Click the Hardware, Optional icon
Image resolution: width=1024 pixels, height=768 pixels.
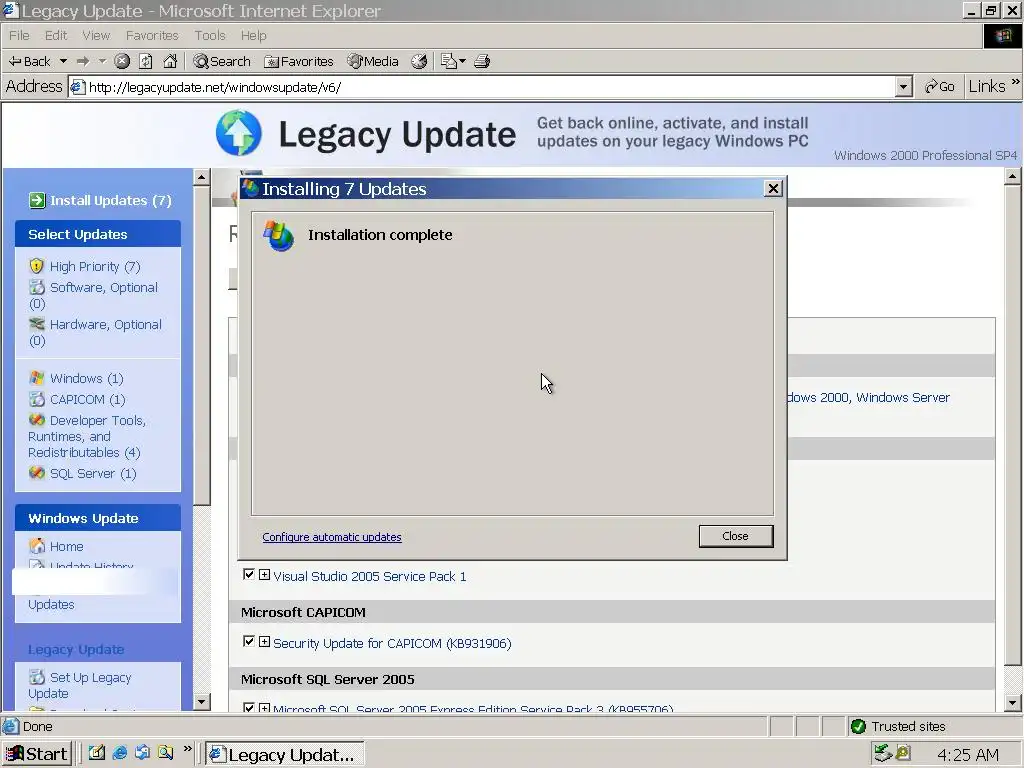37,324
